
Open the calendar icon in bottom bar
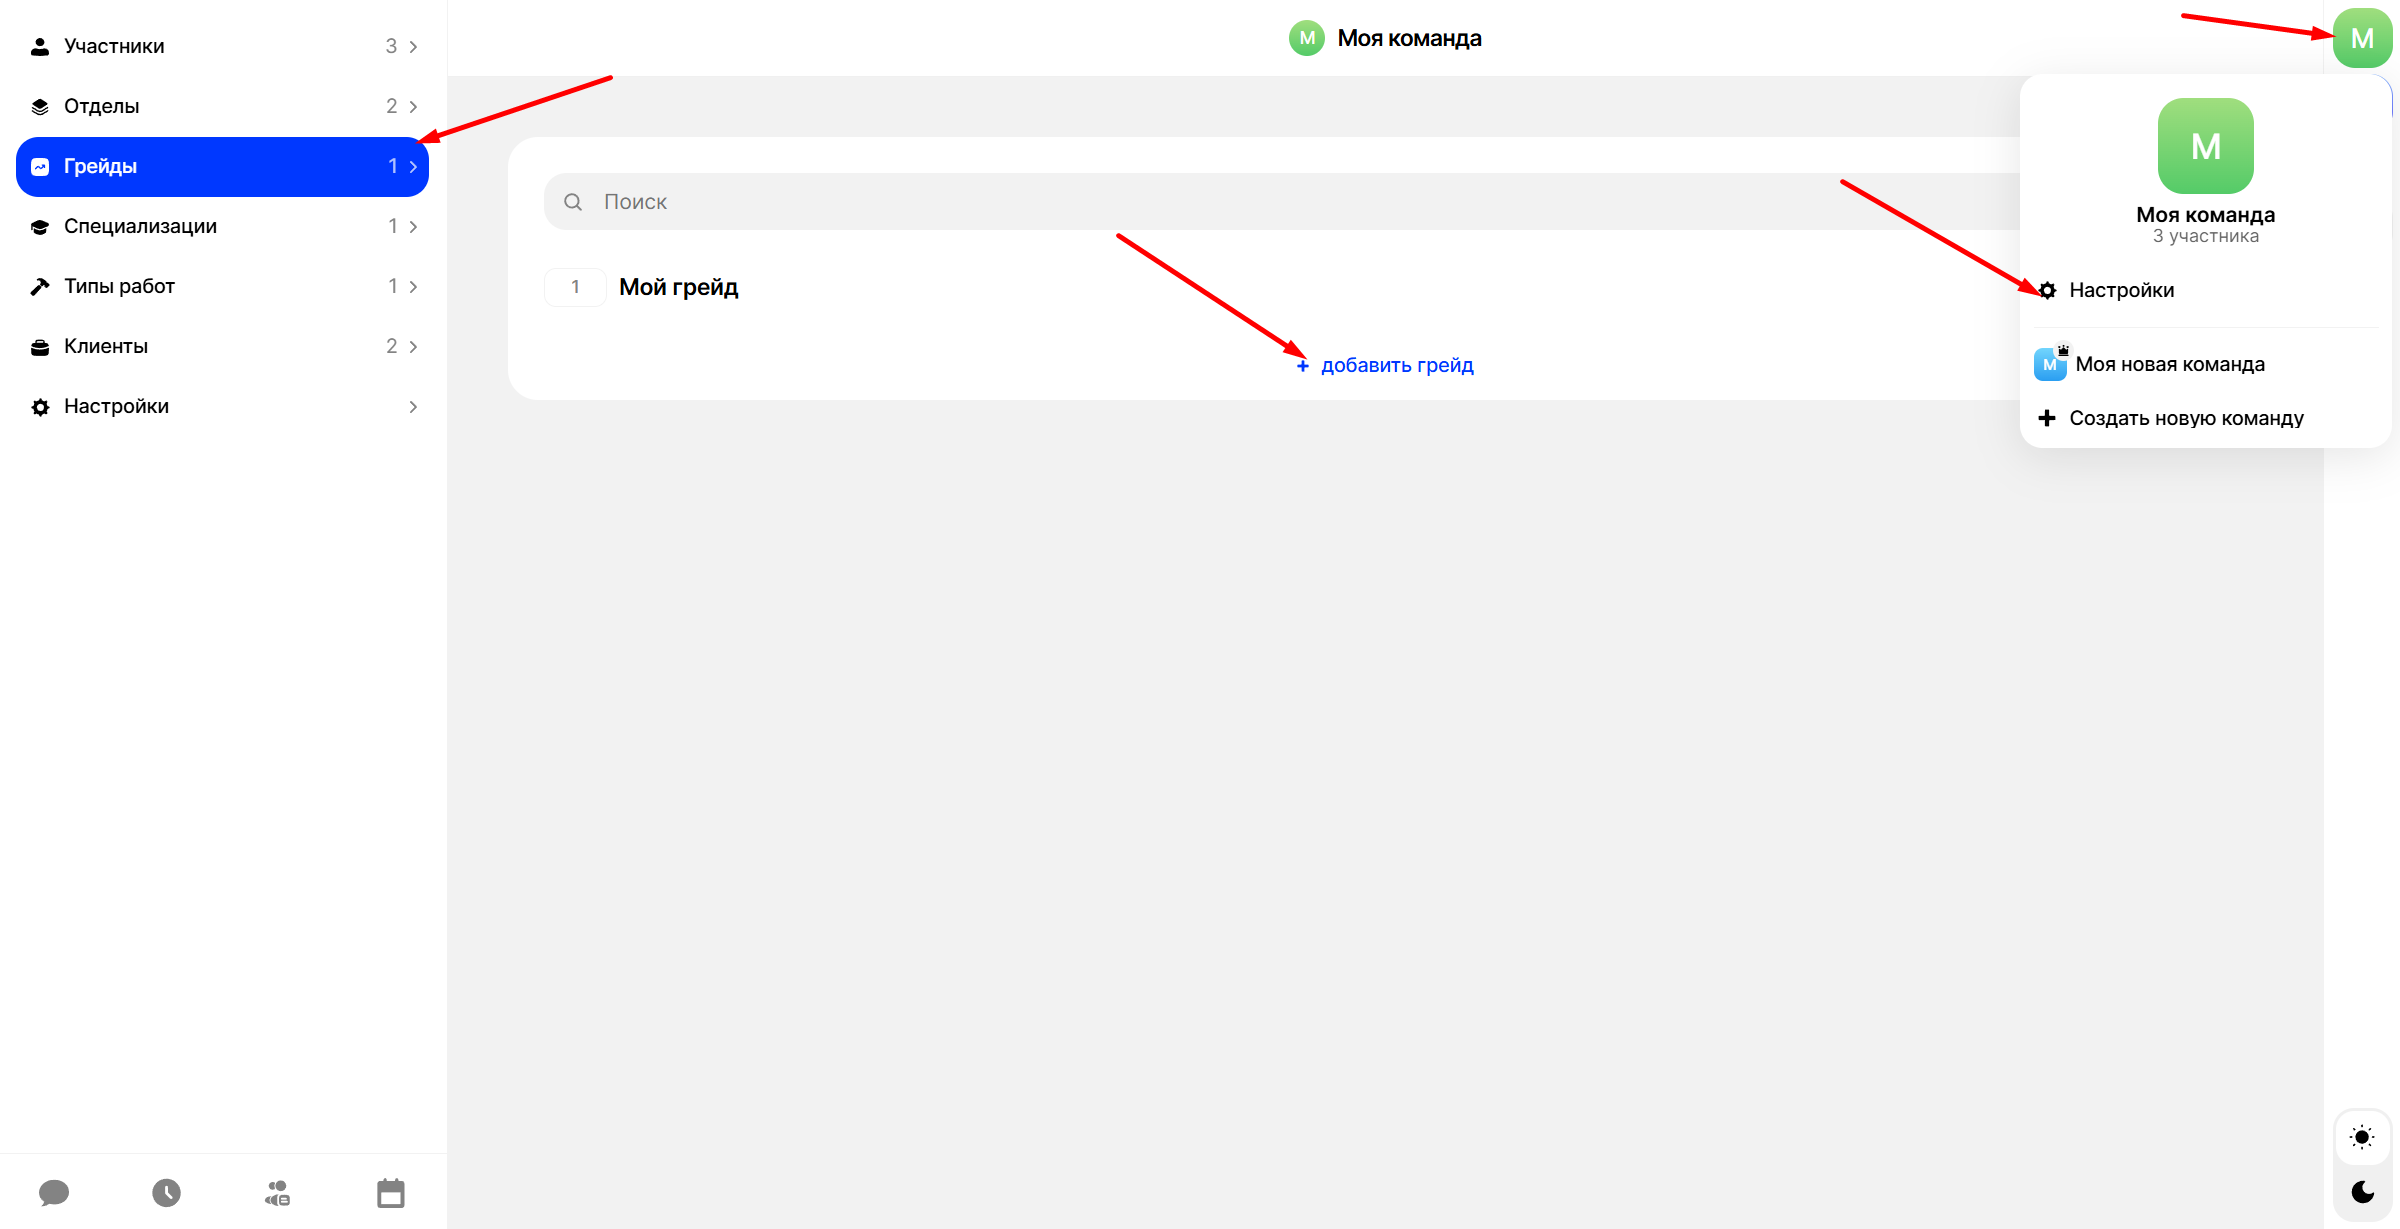click(x=390, y=1192)
